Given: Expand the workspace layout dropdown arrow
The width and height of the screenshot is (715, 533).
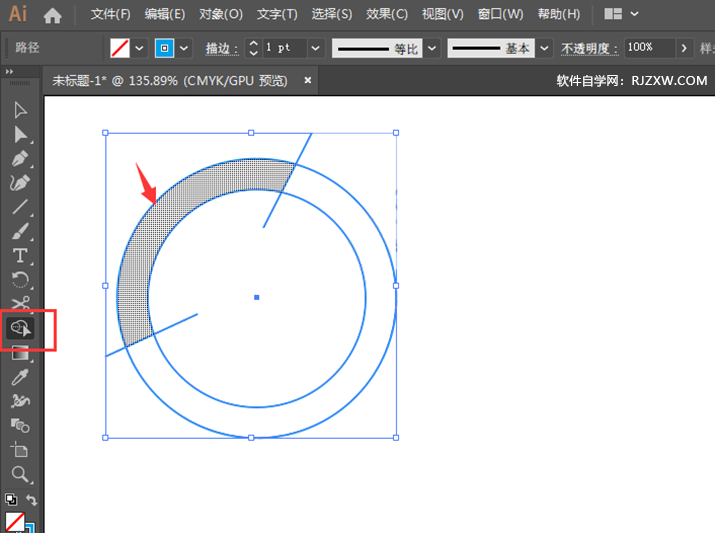Looking at the screenshot, I should coord(634,14).
